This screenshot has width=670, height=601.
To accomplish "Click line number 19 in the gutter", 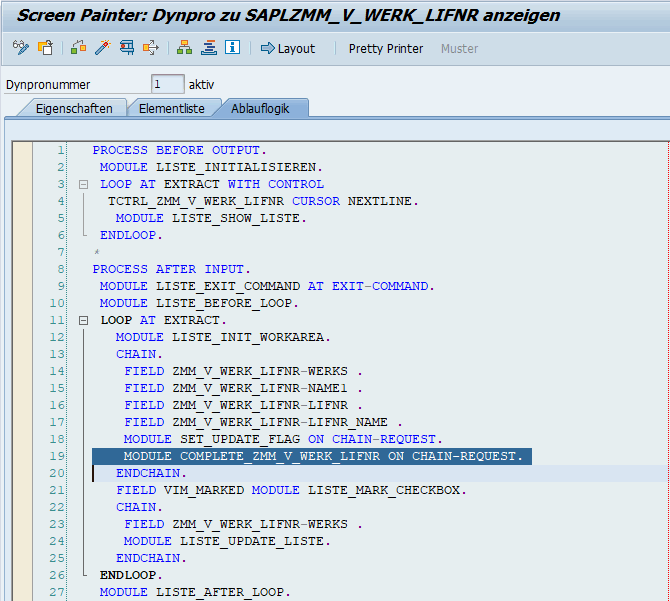I will point(56,456).
